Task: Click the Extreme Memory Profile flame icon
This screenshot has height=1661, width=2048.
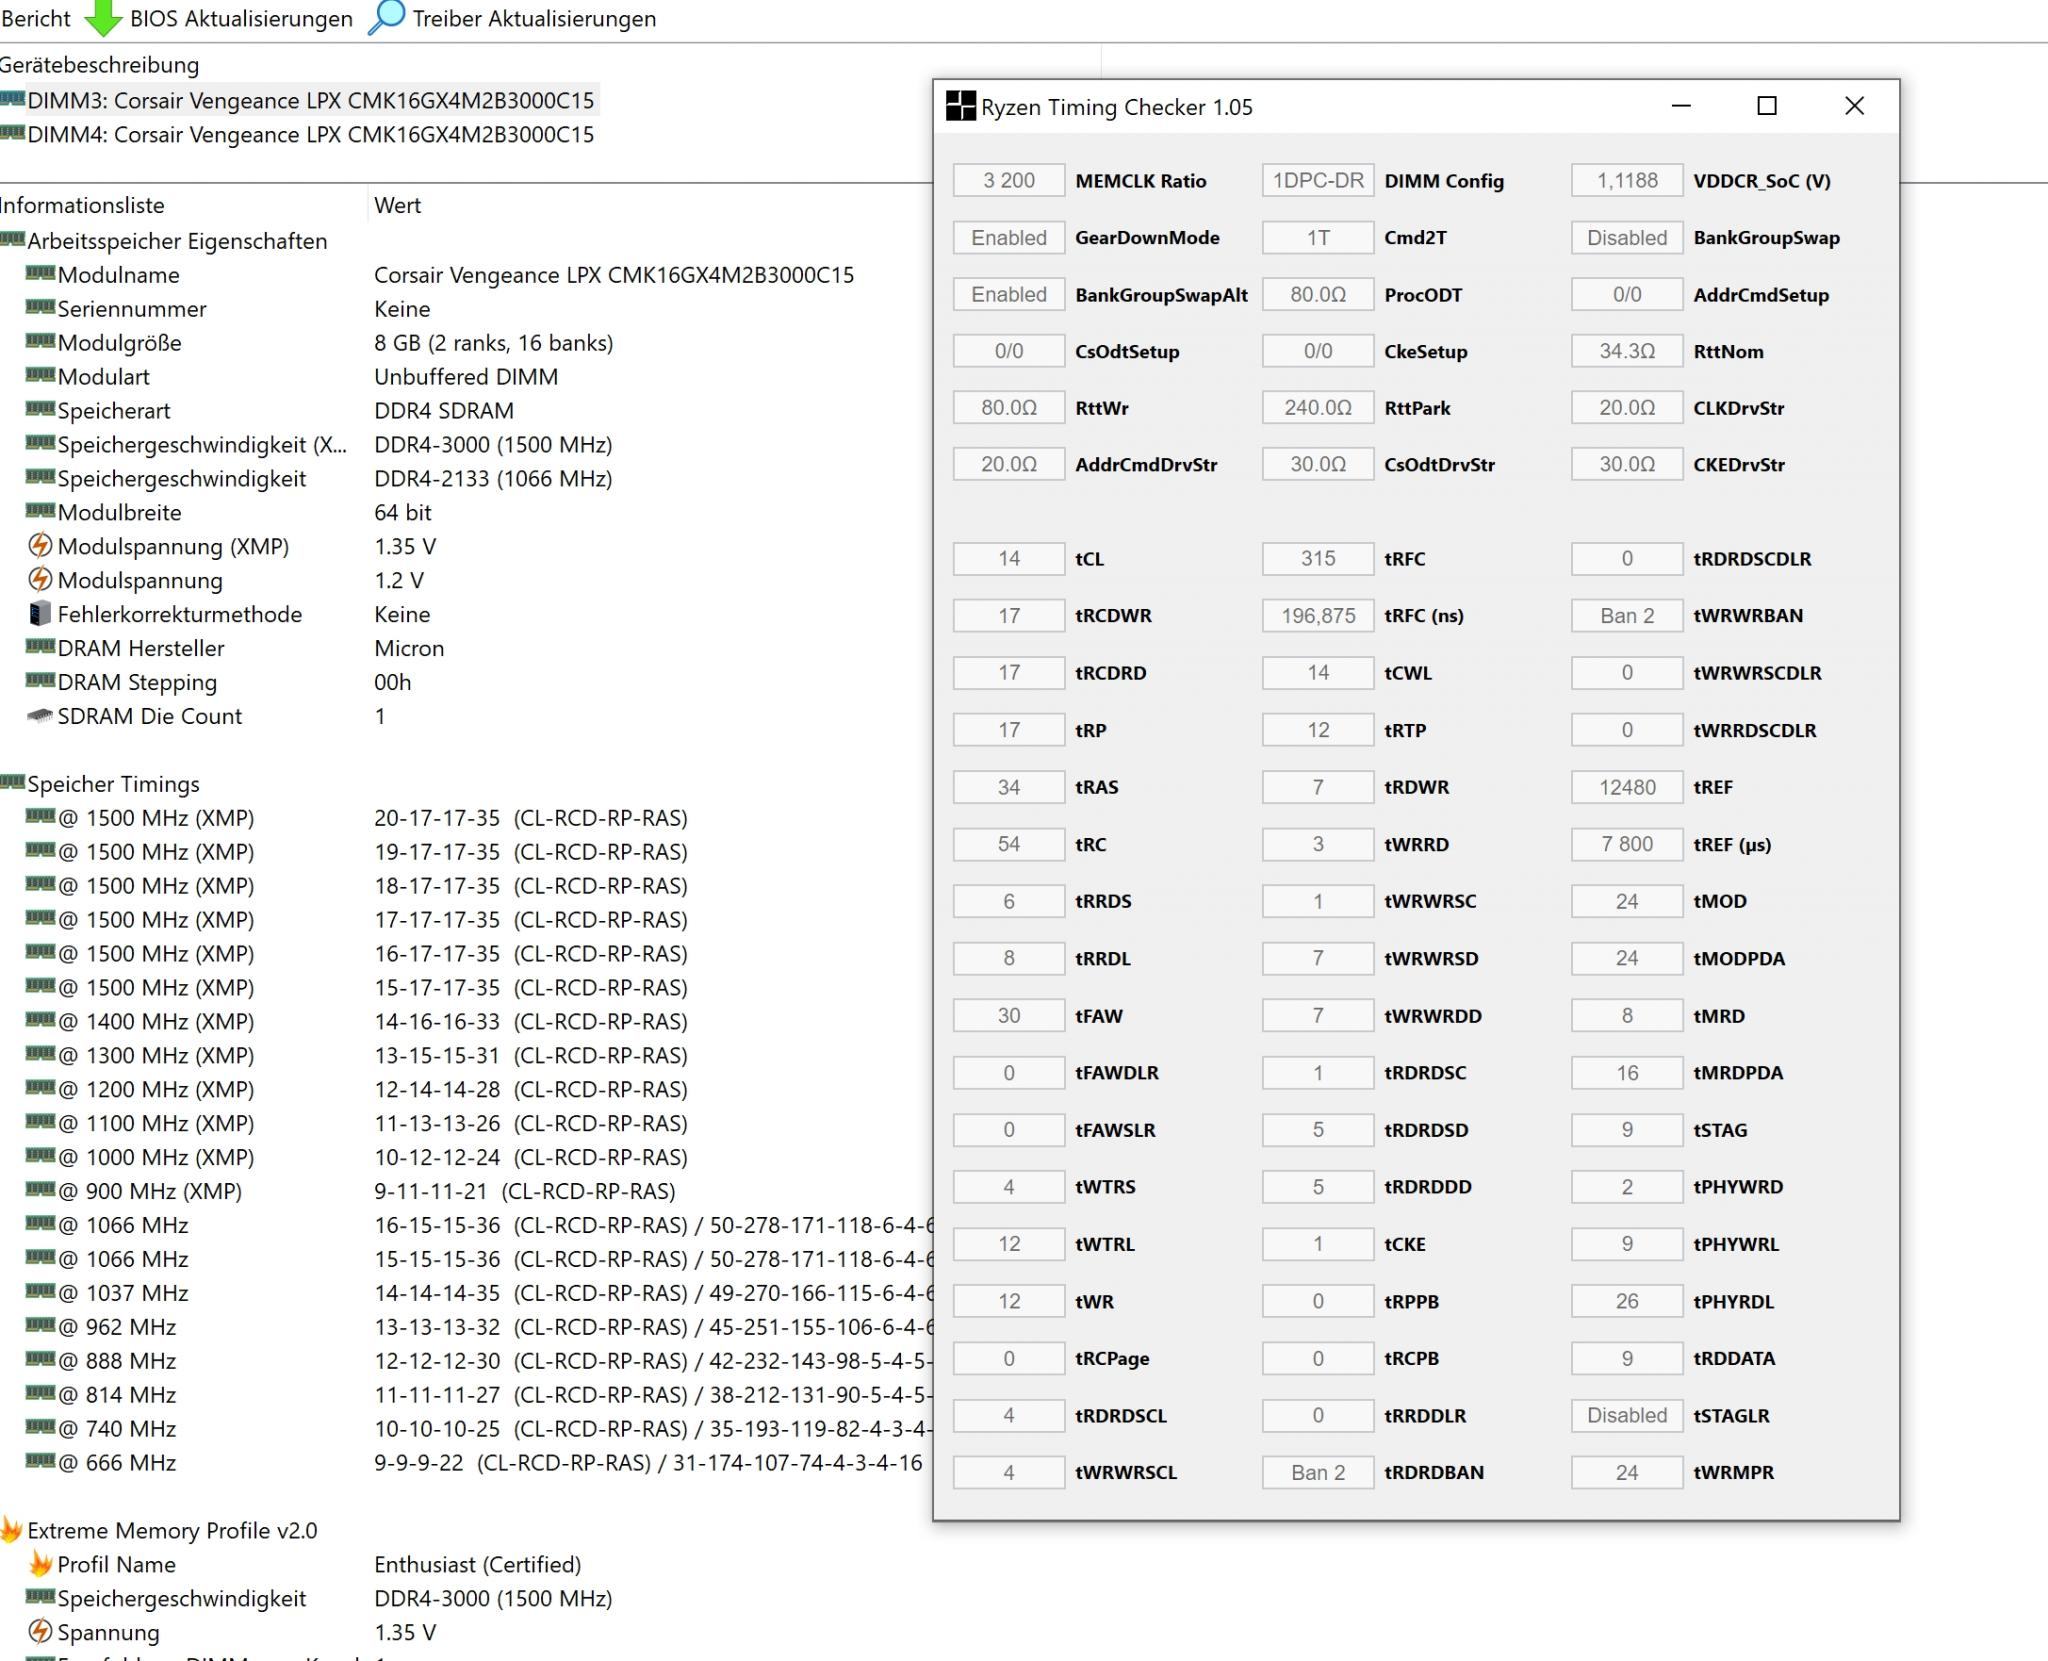Action: (x=11, y=1530)
